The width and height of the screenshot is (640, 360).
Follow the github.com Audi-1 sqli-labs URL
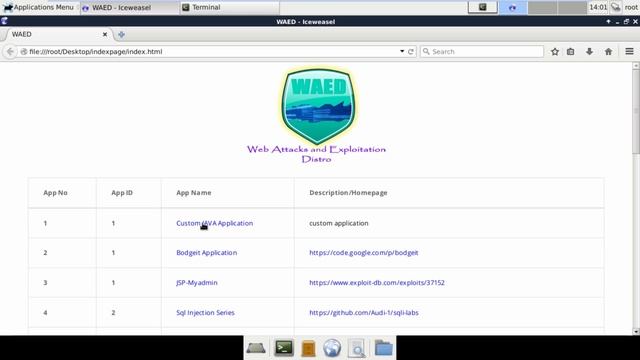pos(364,313)
